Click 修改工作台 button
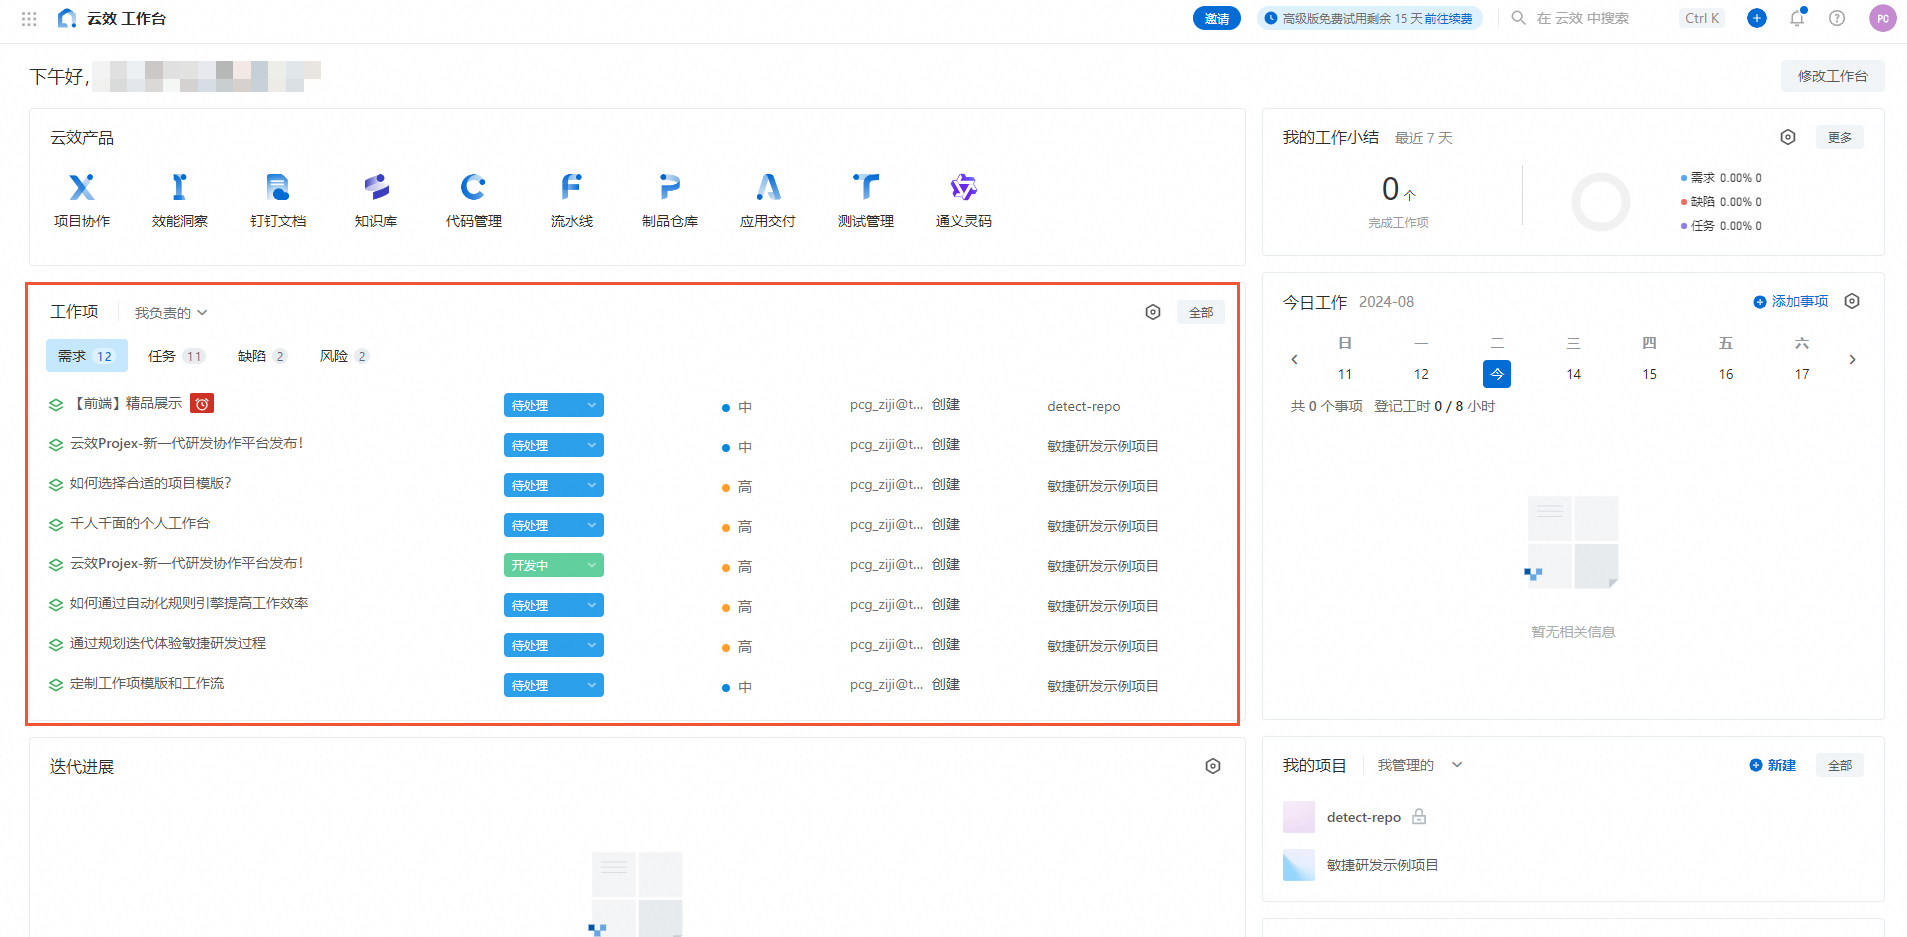The width and height of the screenshot is (1907, 937). point(1832,76)
